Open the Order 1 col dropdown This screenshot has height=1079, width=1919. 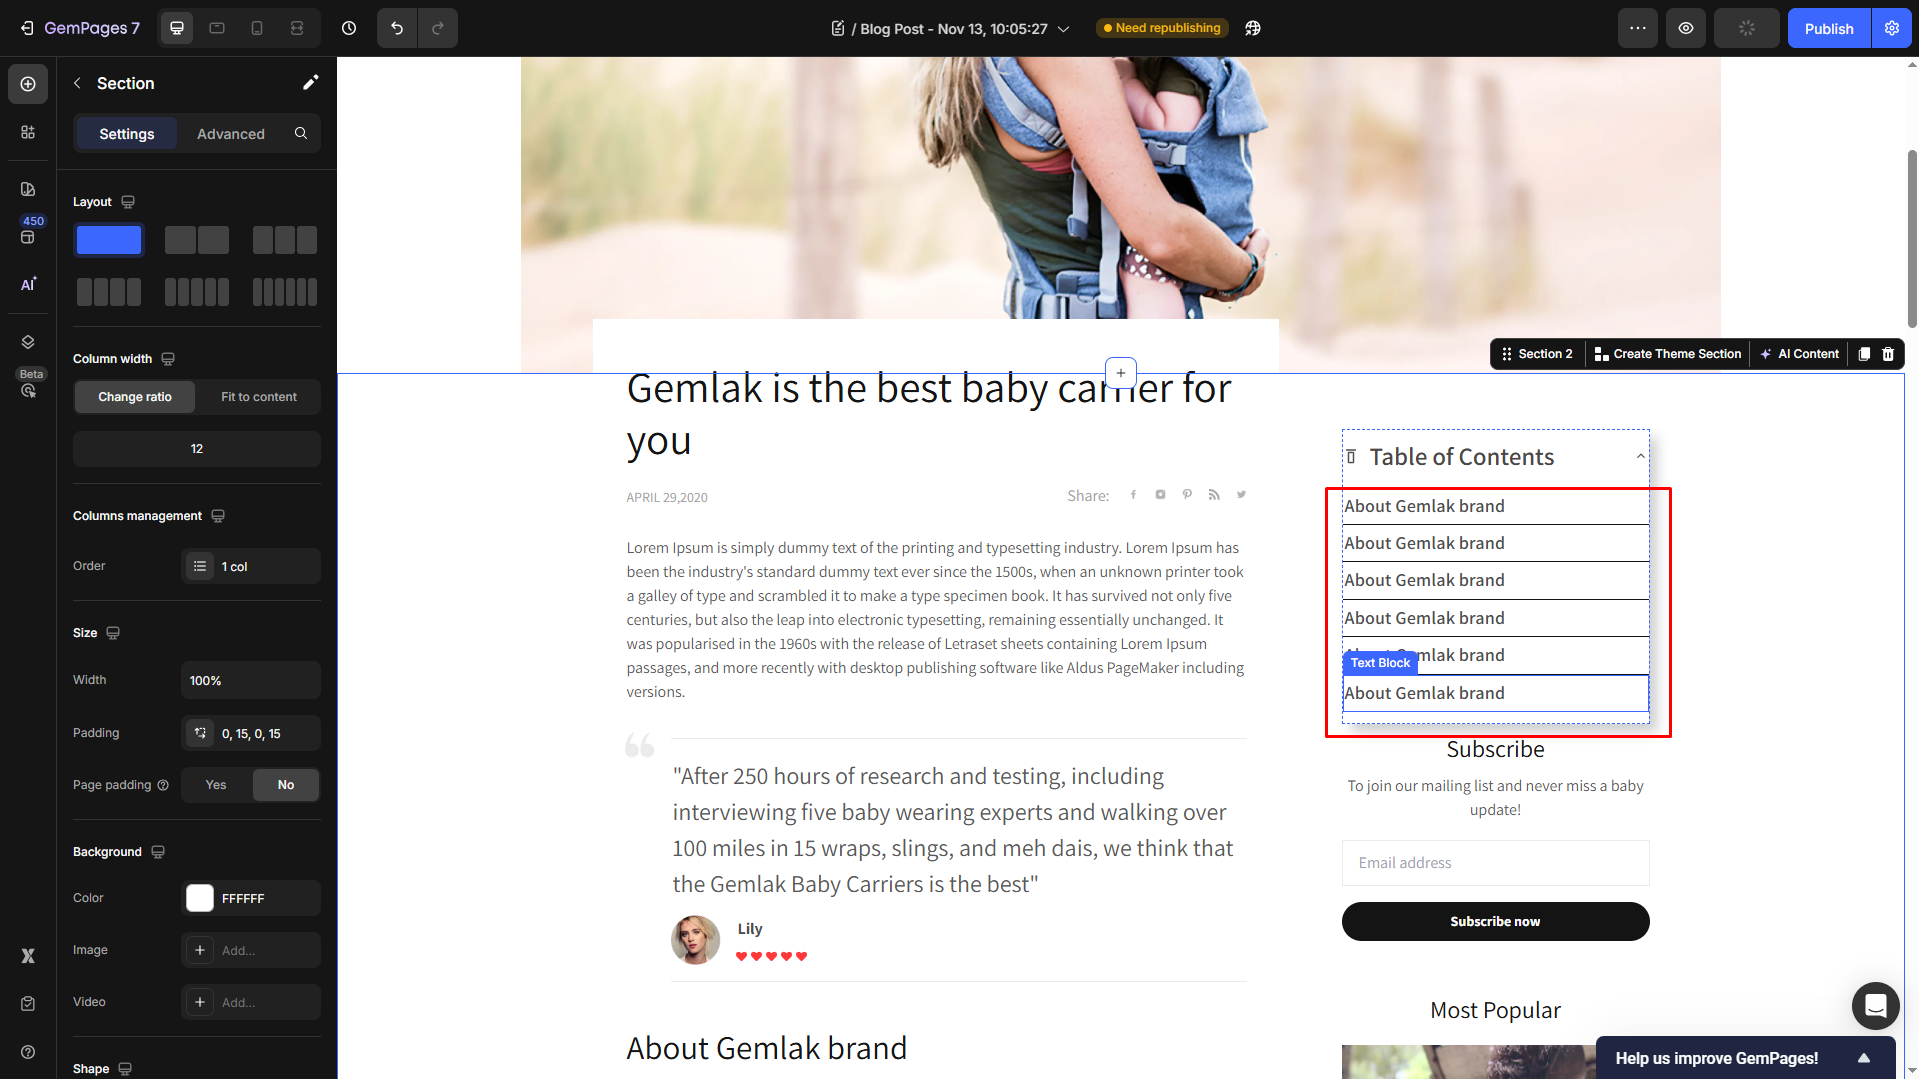tap(251, 566)
